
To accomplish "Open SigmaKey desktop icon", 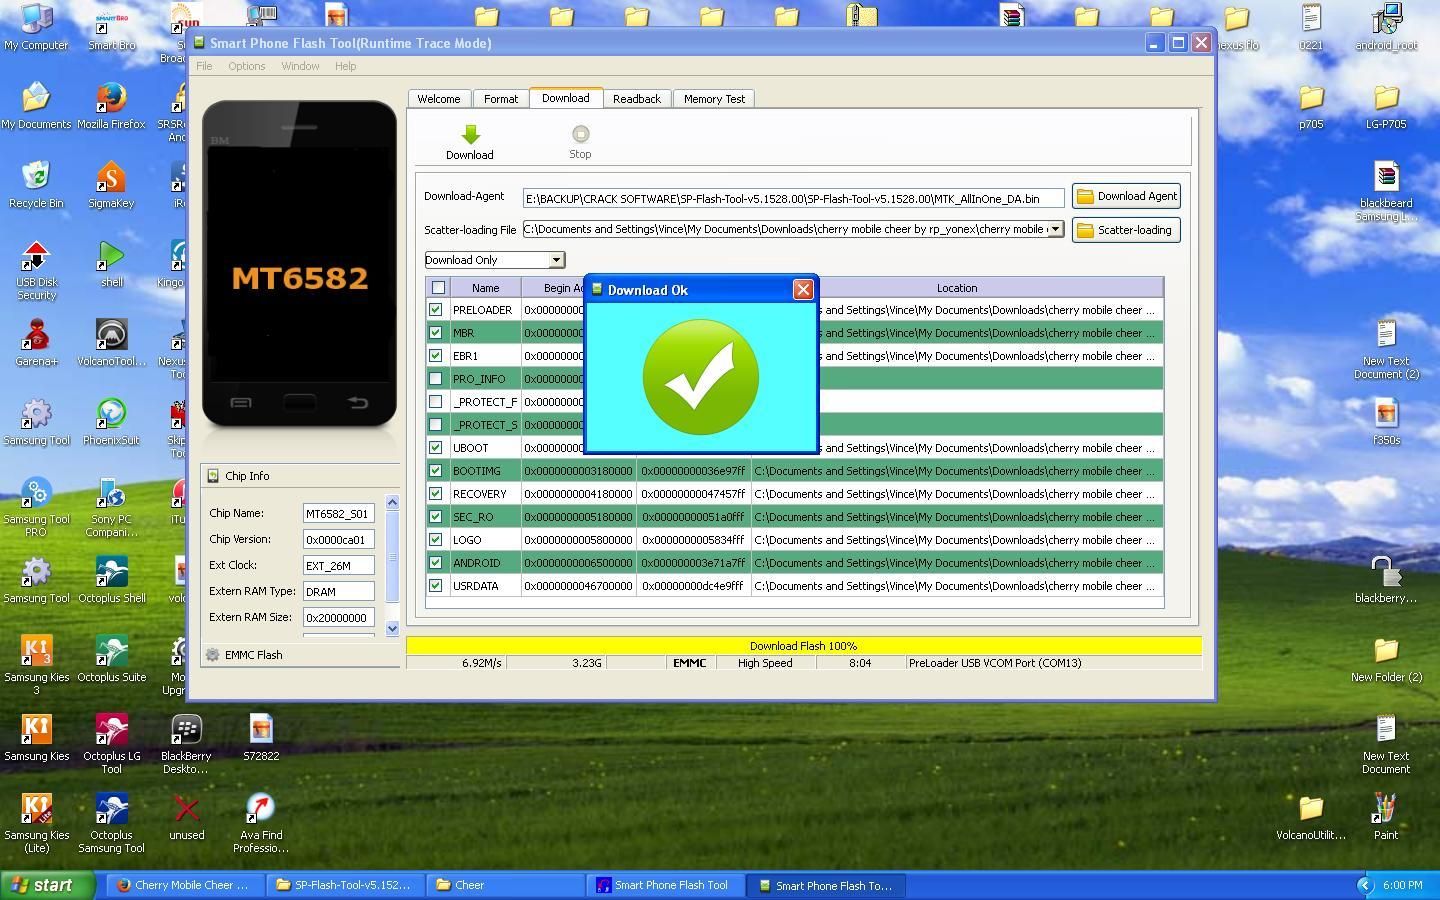I will tap(111, 185).
